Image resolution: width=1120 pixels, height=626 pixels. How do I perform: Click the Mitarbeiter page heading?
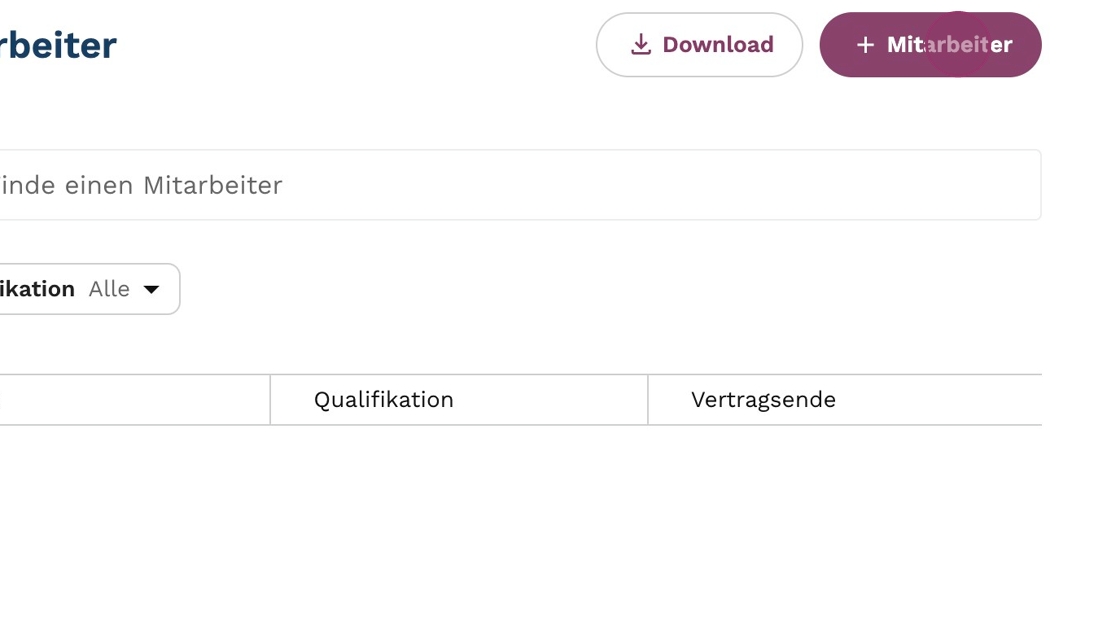click(58, 45)
